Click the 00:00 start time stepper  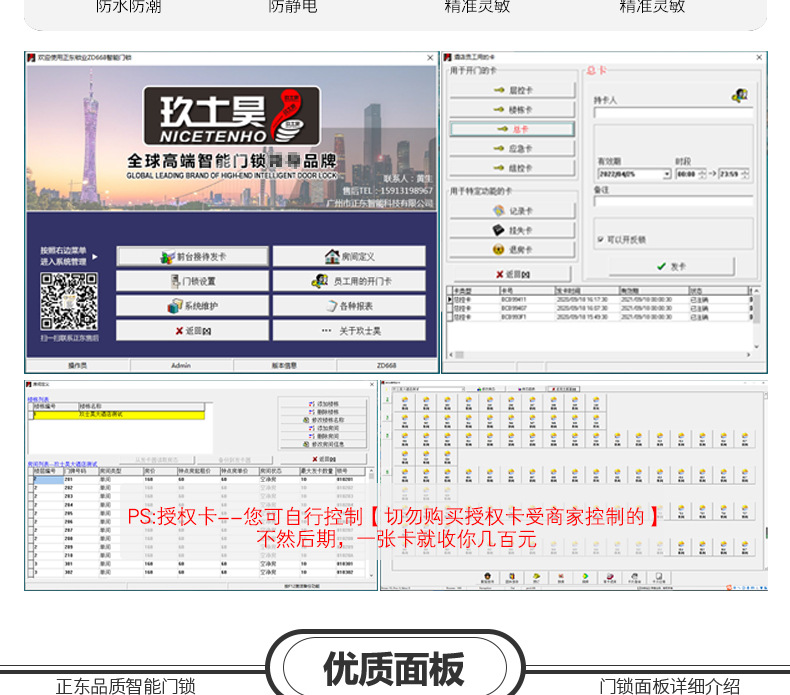(x=702, y=174)
